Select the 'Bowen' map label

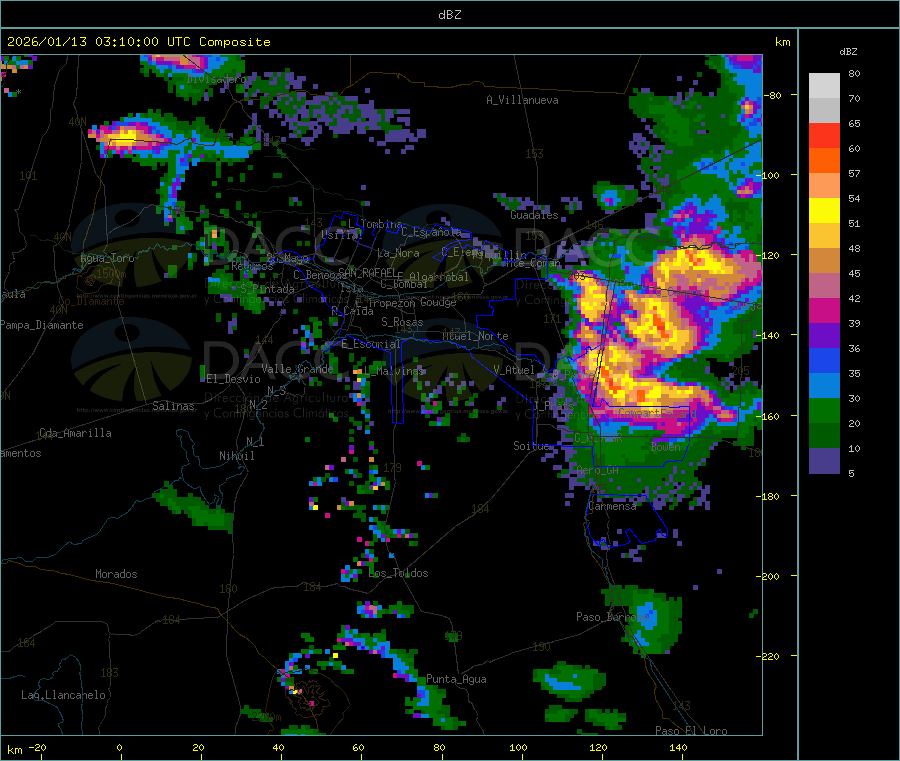click(666, 446)
